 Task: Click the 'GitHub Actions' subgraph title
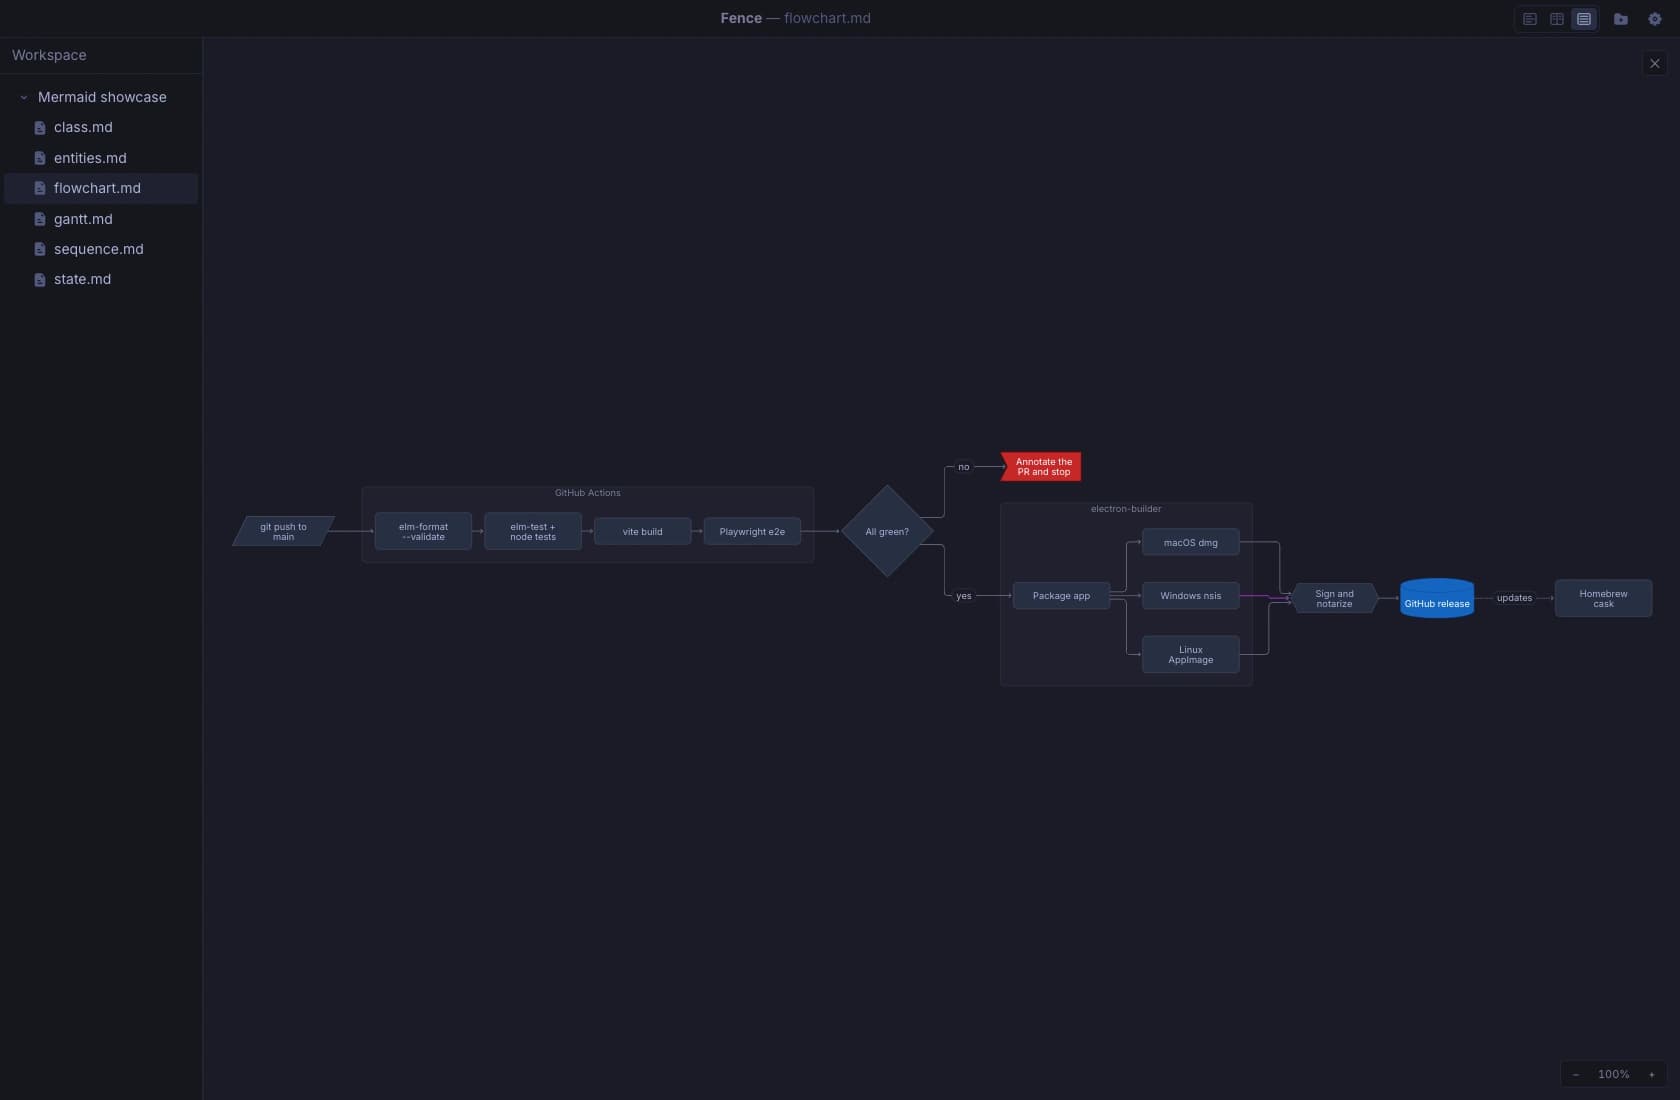point(587,493)
